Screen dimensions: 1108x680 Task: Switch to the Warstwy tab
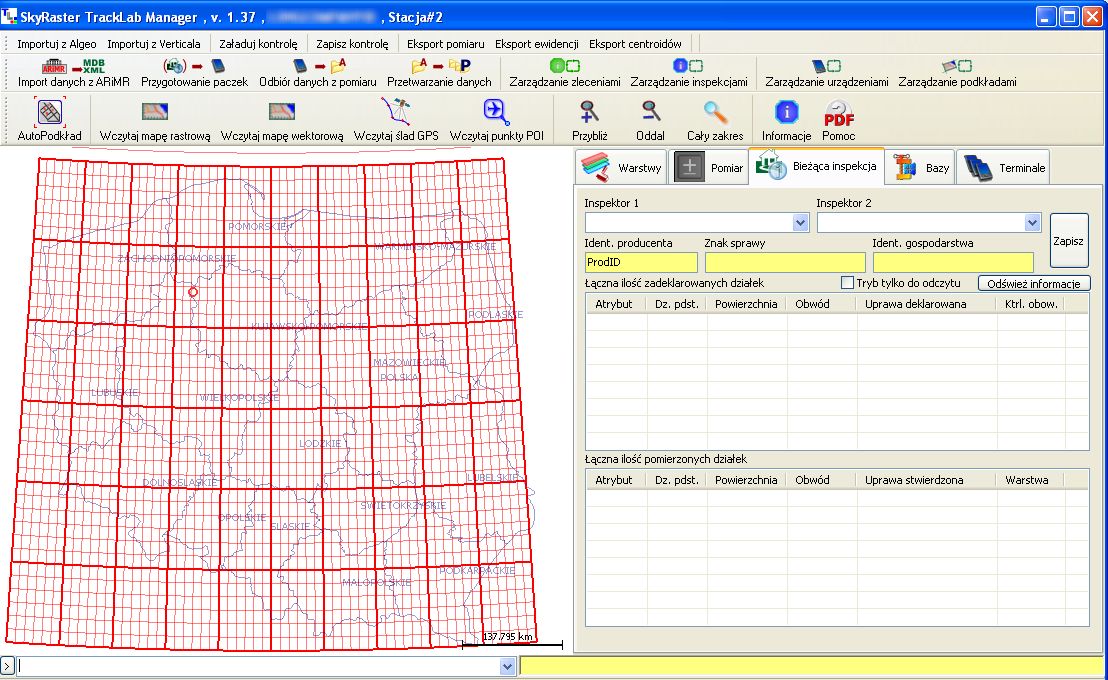tap(623, 168)
